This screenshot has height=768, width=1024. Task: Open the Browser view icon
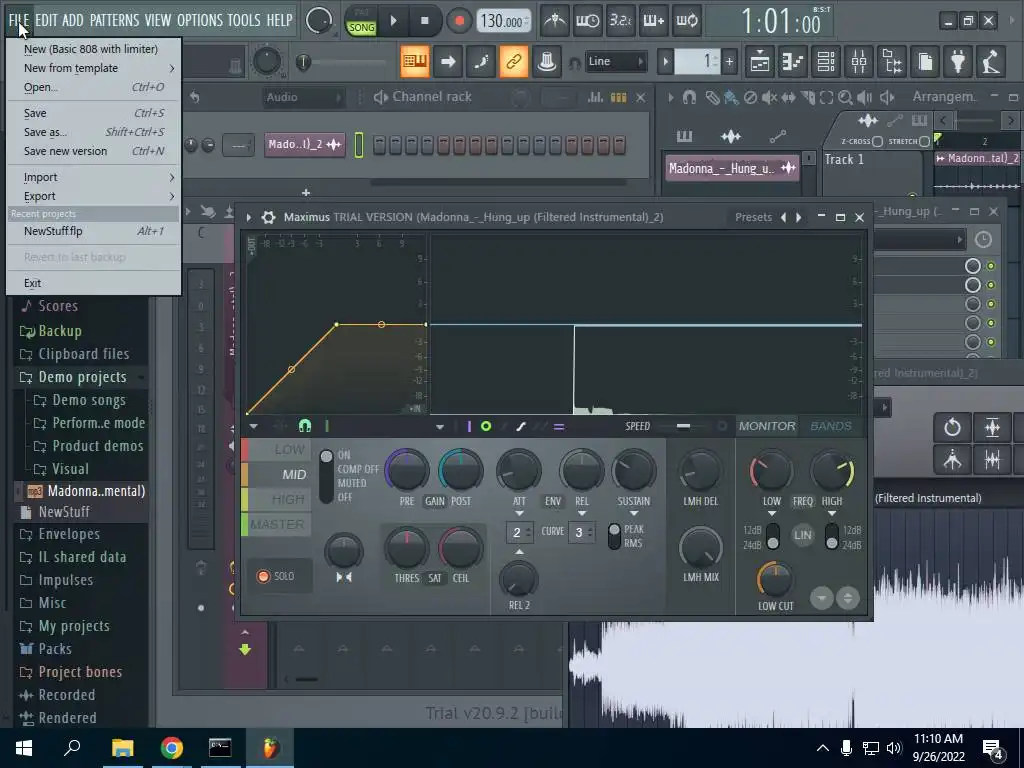click(892, 62)
